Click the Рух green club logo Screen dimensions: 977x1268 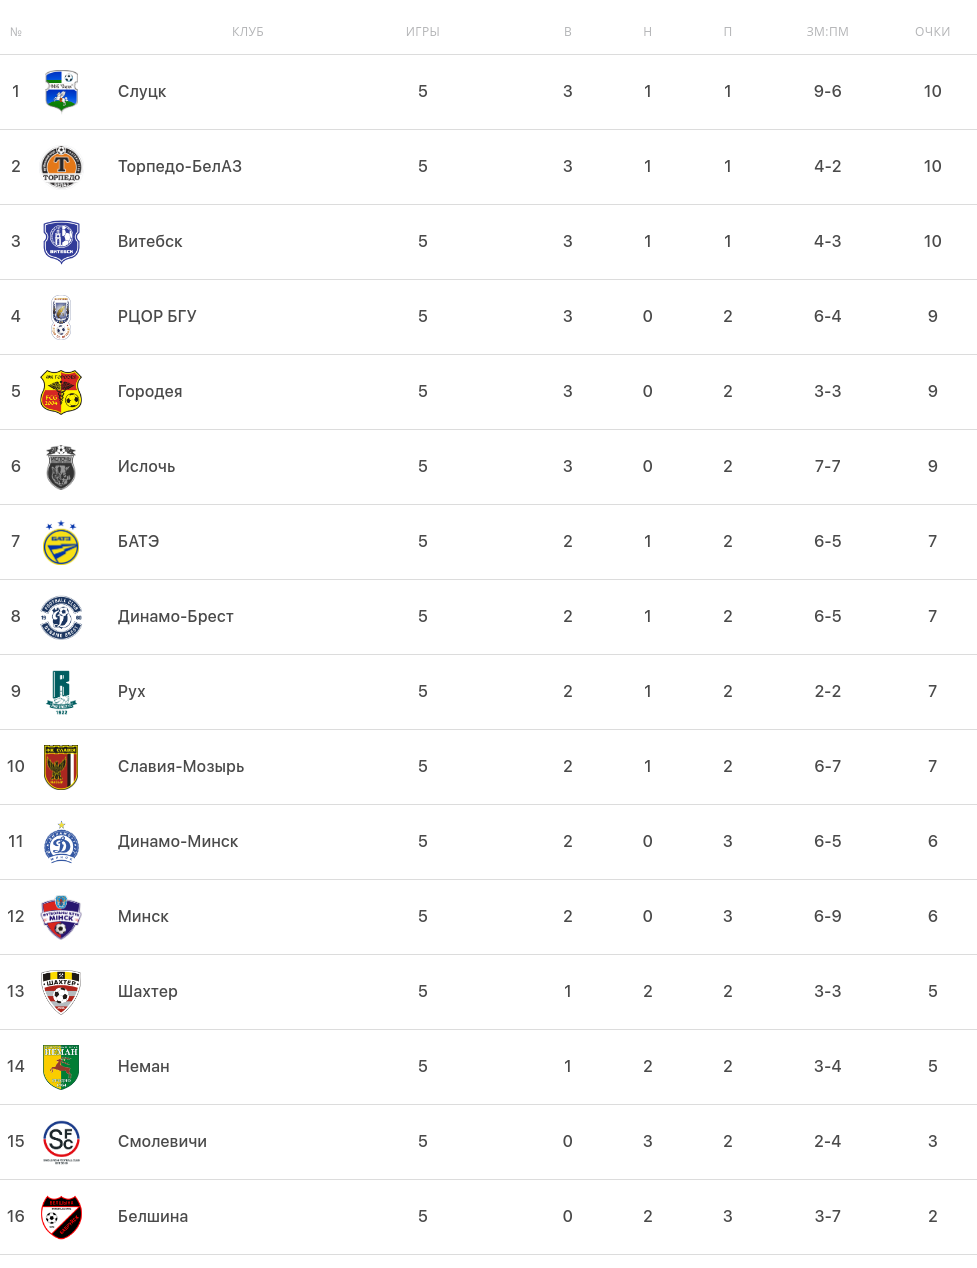click(61, 691)
